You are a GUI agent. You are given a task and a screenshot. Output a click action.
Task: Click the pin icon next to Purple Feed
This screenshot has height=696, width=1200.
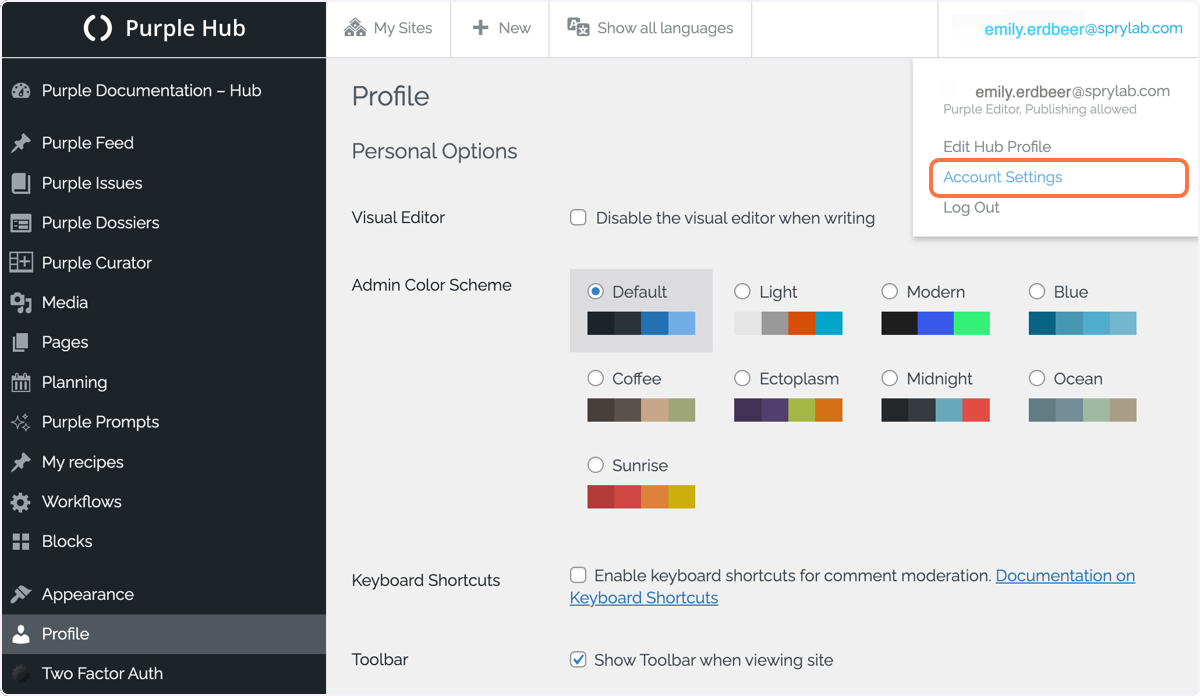click(21, 143)
